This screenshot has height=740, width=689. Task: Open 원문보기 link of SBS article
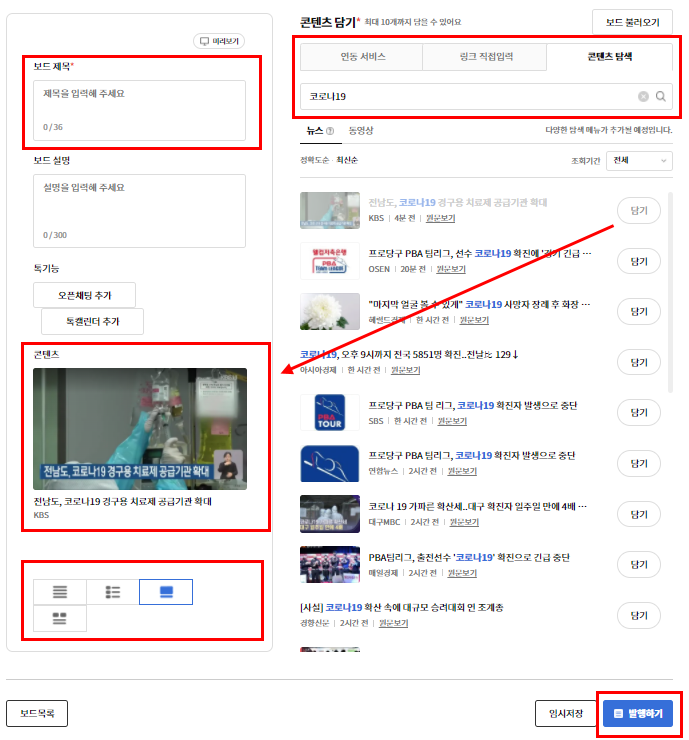click(x=452, y=421)
